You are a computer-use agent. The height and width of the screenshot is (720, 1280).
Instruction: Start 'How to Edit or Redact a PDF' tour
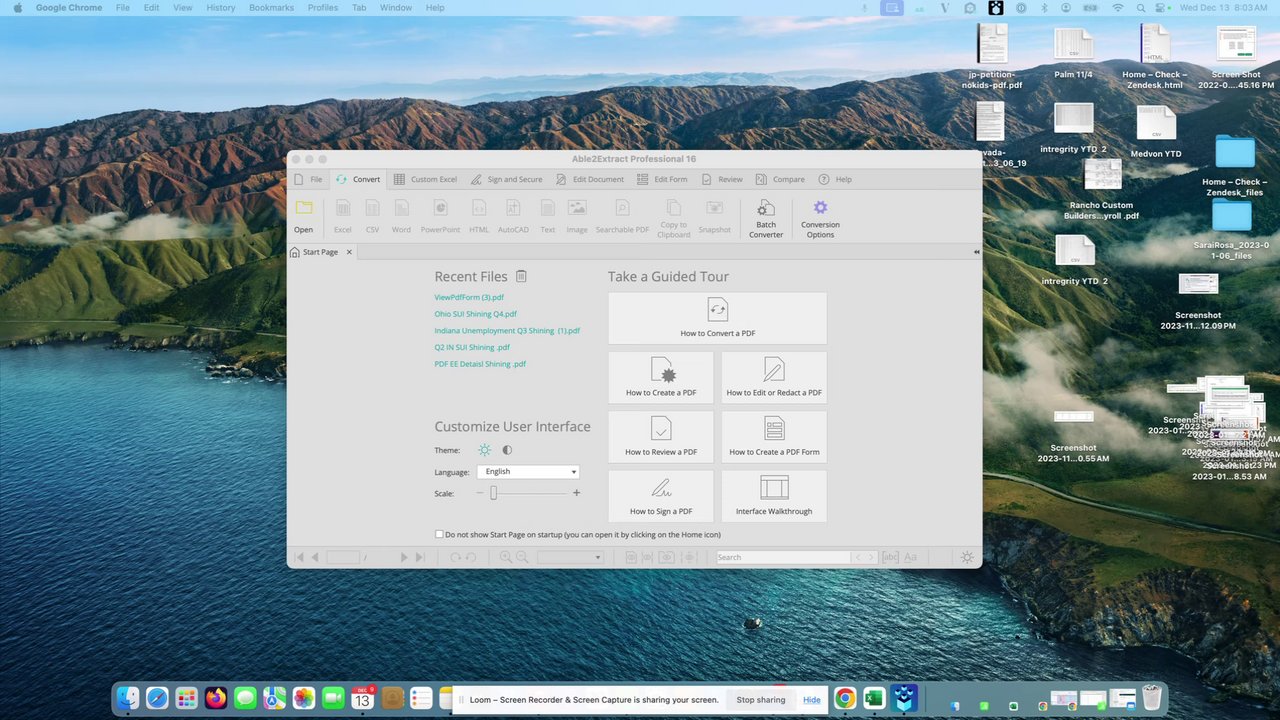774,377
